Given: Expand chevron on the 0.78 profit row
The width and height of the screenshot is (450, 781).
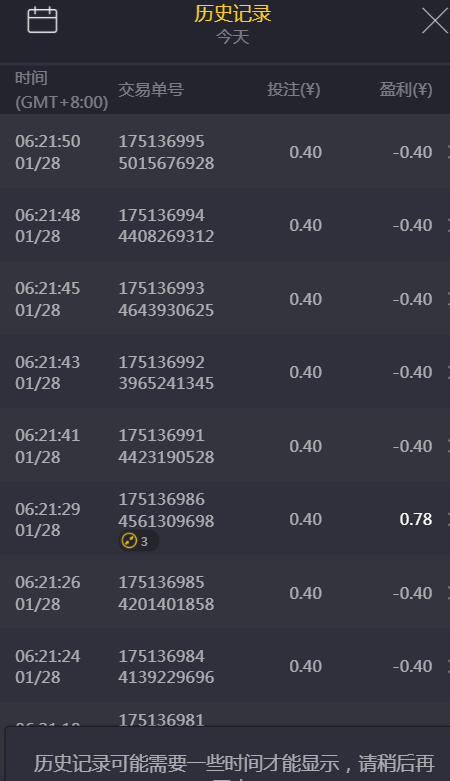Looking at the screenshot, I should click(448, 519).
